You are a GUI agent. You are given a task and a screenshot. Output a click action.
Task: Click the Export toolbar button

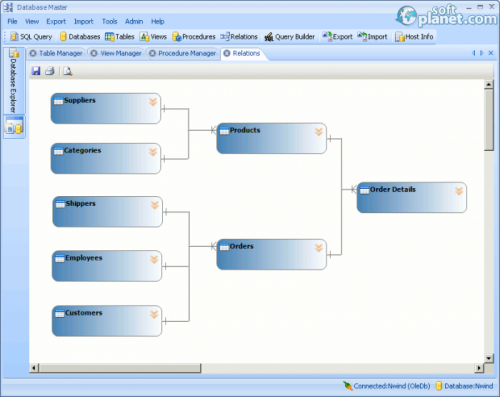(337, 37)
